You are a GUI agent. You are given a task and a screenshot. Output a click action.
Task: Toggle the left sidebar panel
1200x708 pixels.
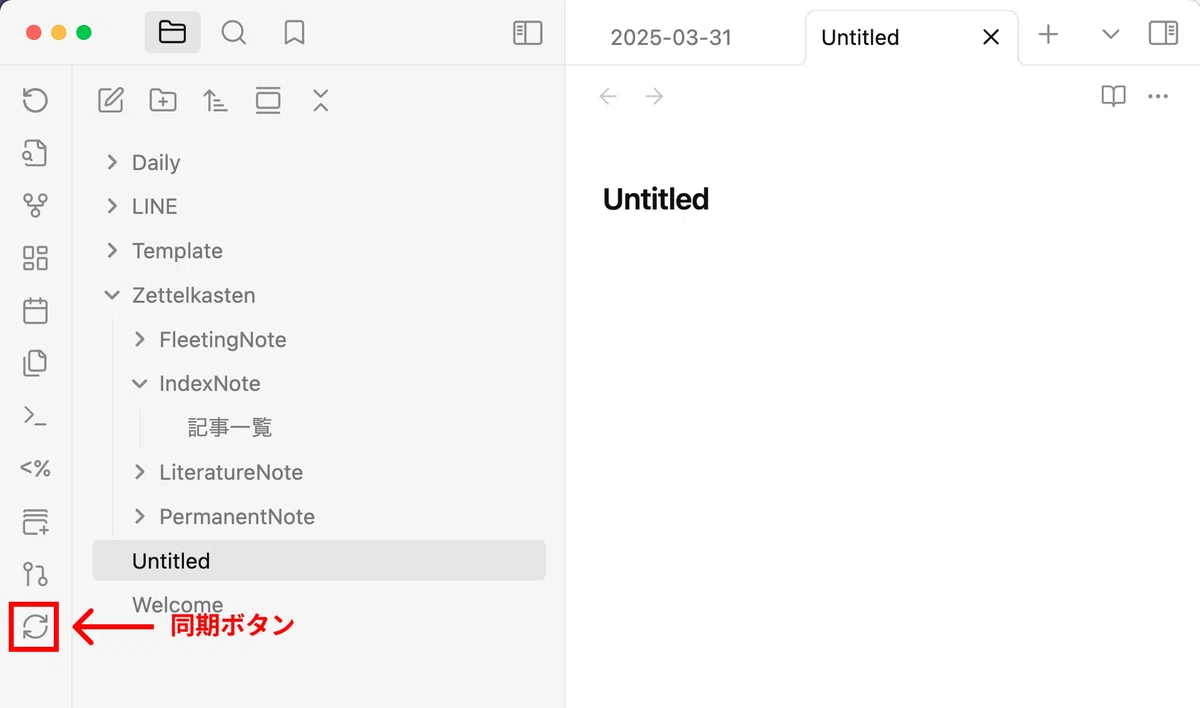(x=527, y=33)
